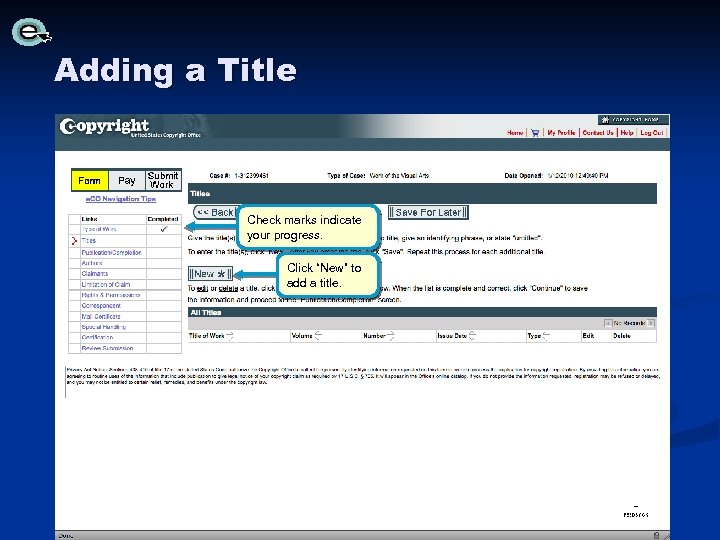Sort by Number column arrow
This screenshot has height=540, width=720.
pos(390,336)
